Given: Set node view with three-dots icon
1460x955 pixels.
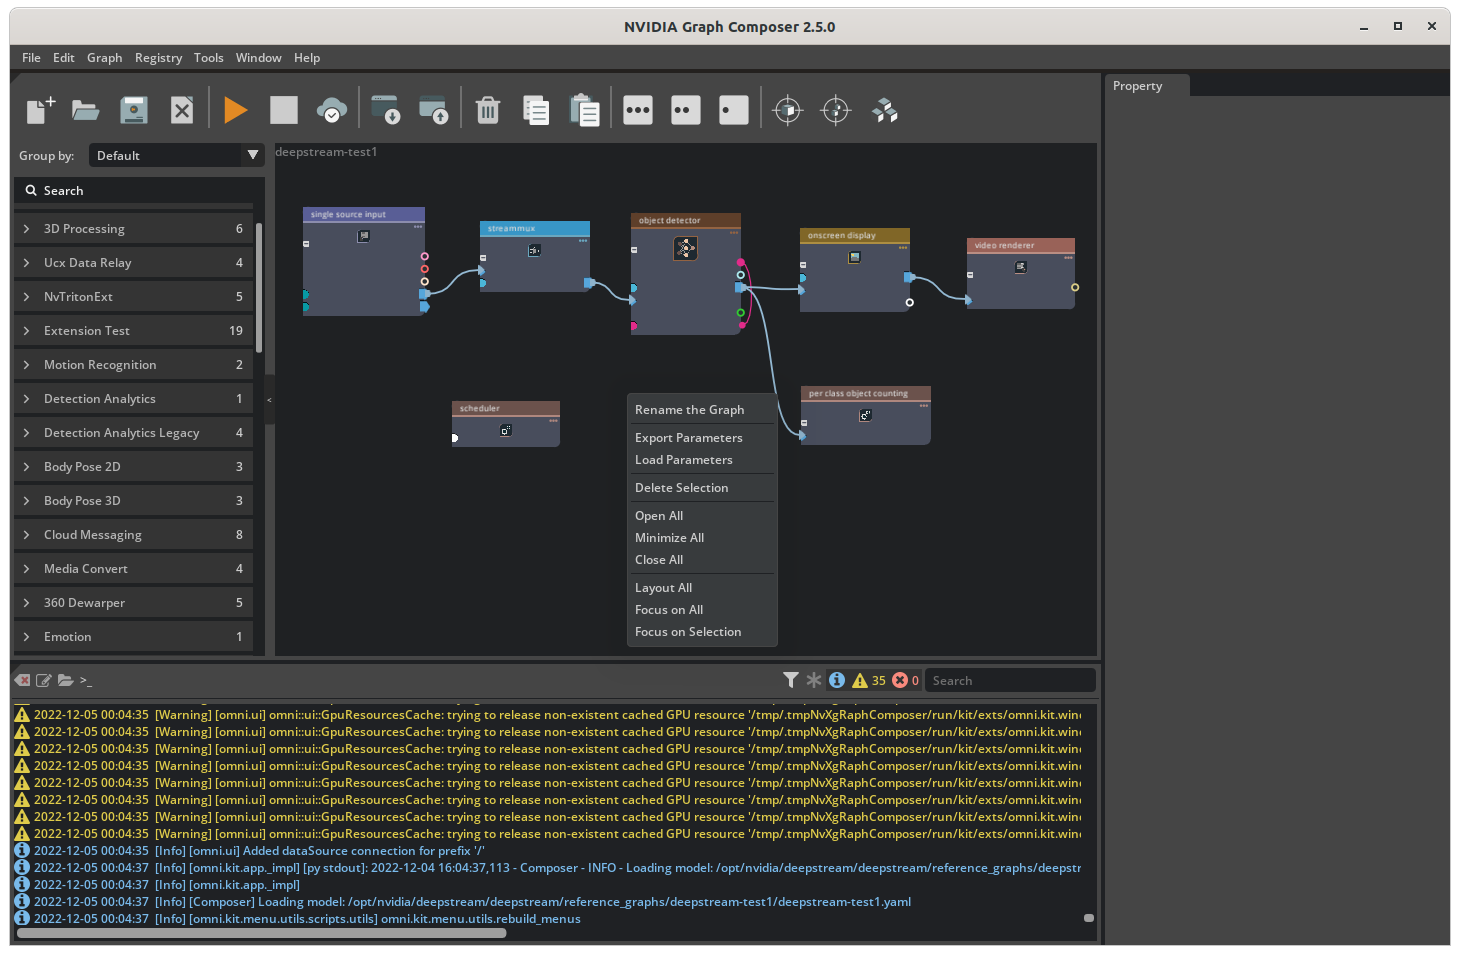Looking at the screenshot, I should pyautogui.click(x=638, y=110).
